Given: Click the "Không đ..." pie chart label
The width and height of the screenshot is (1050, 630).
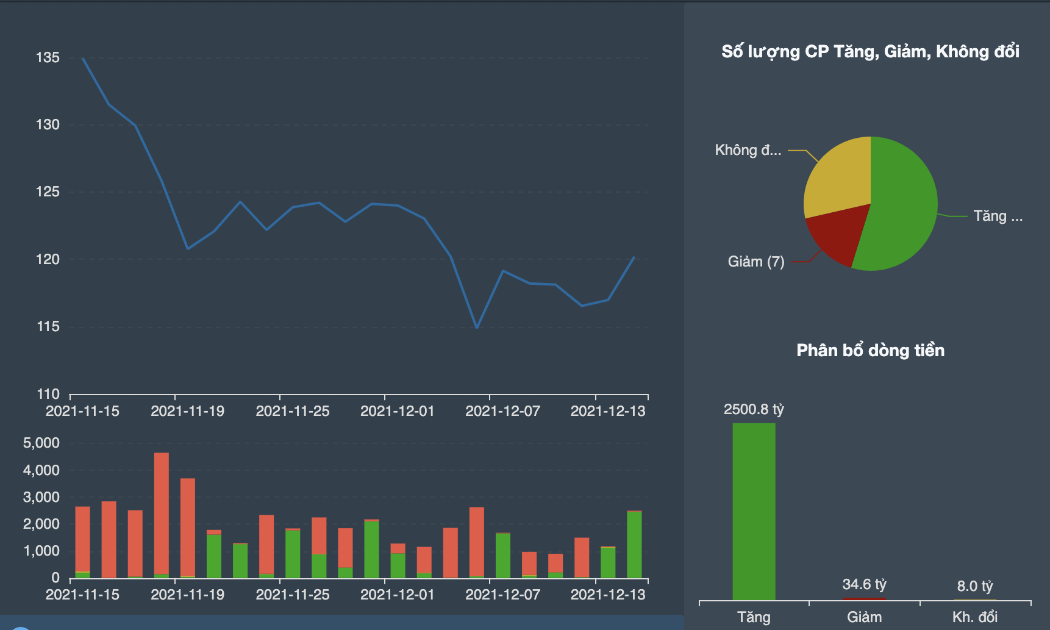Looking at the screenshot, I should click(748, 149).
